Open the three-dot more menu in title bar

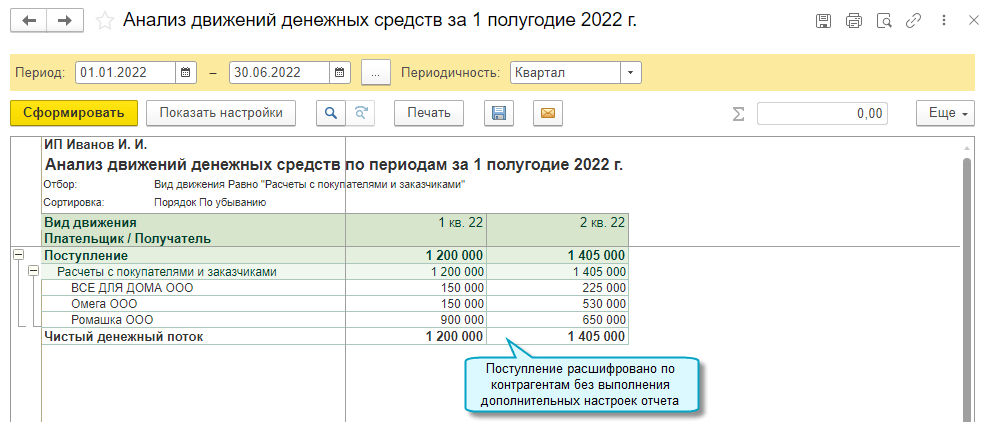tap(945, 21)
